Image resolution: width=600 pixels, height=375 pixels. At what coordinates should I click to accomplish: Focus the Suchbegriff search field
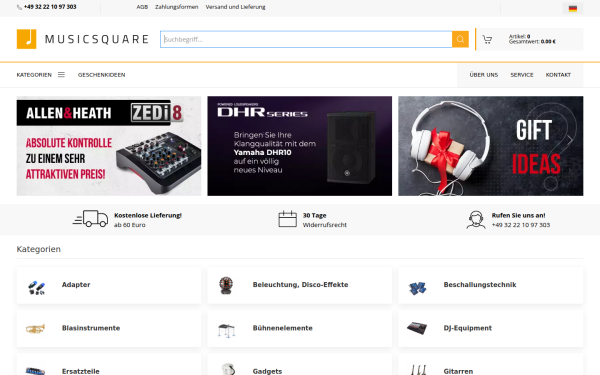[x=306, y=39]
